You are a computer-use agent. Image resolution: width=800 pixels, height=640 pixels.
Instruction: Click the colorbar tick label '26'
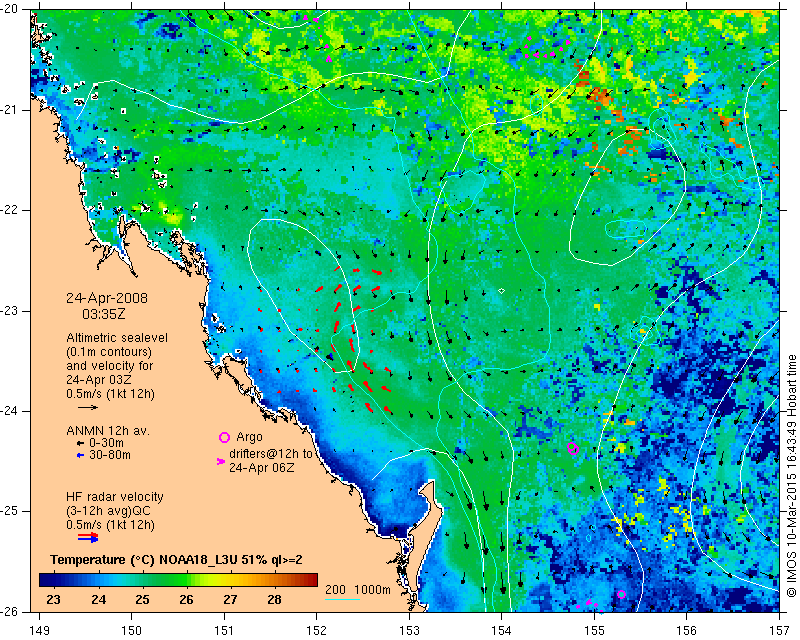coord(186,599)
